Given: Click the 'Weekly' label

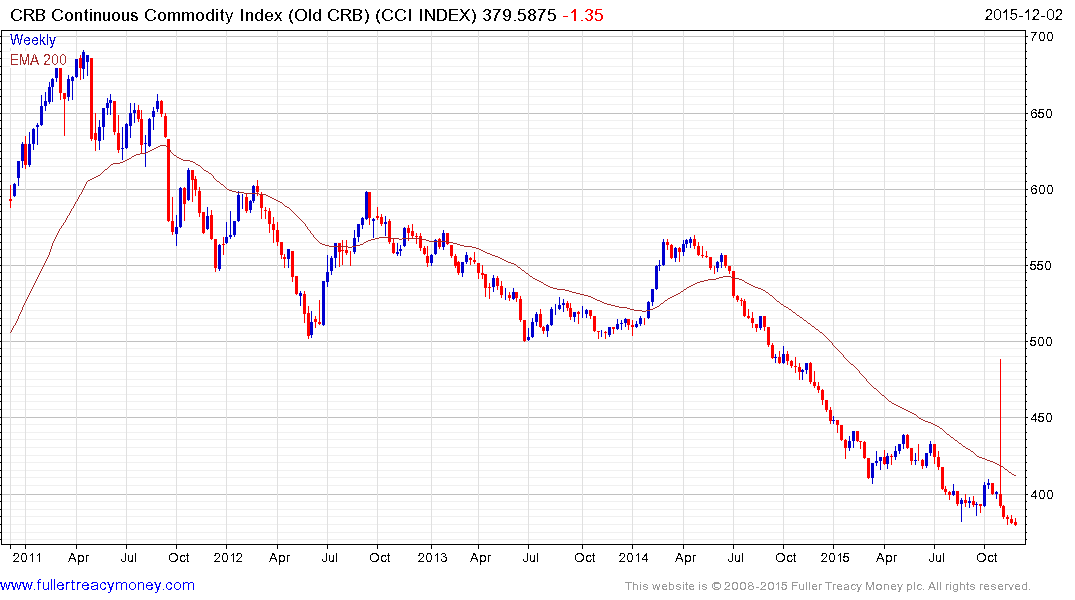Looking at the screenshot, I should pyautogui.click(x=33, y=40).
